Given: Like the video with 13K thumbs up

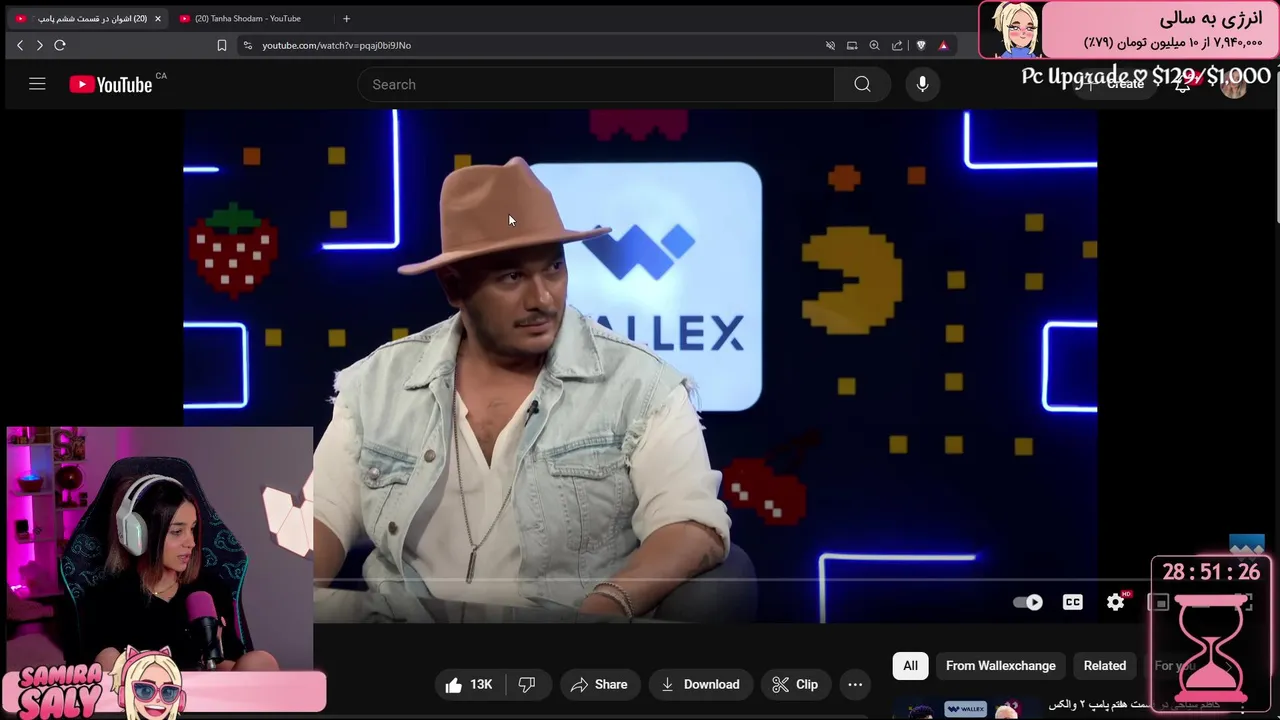Looking at the screenshot, I should 469,685.
